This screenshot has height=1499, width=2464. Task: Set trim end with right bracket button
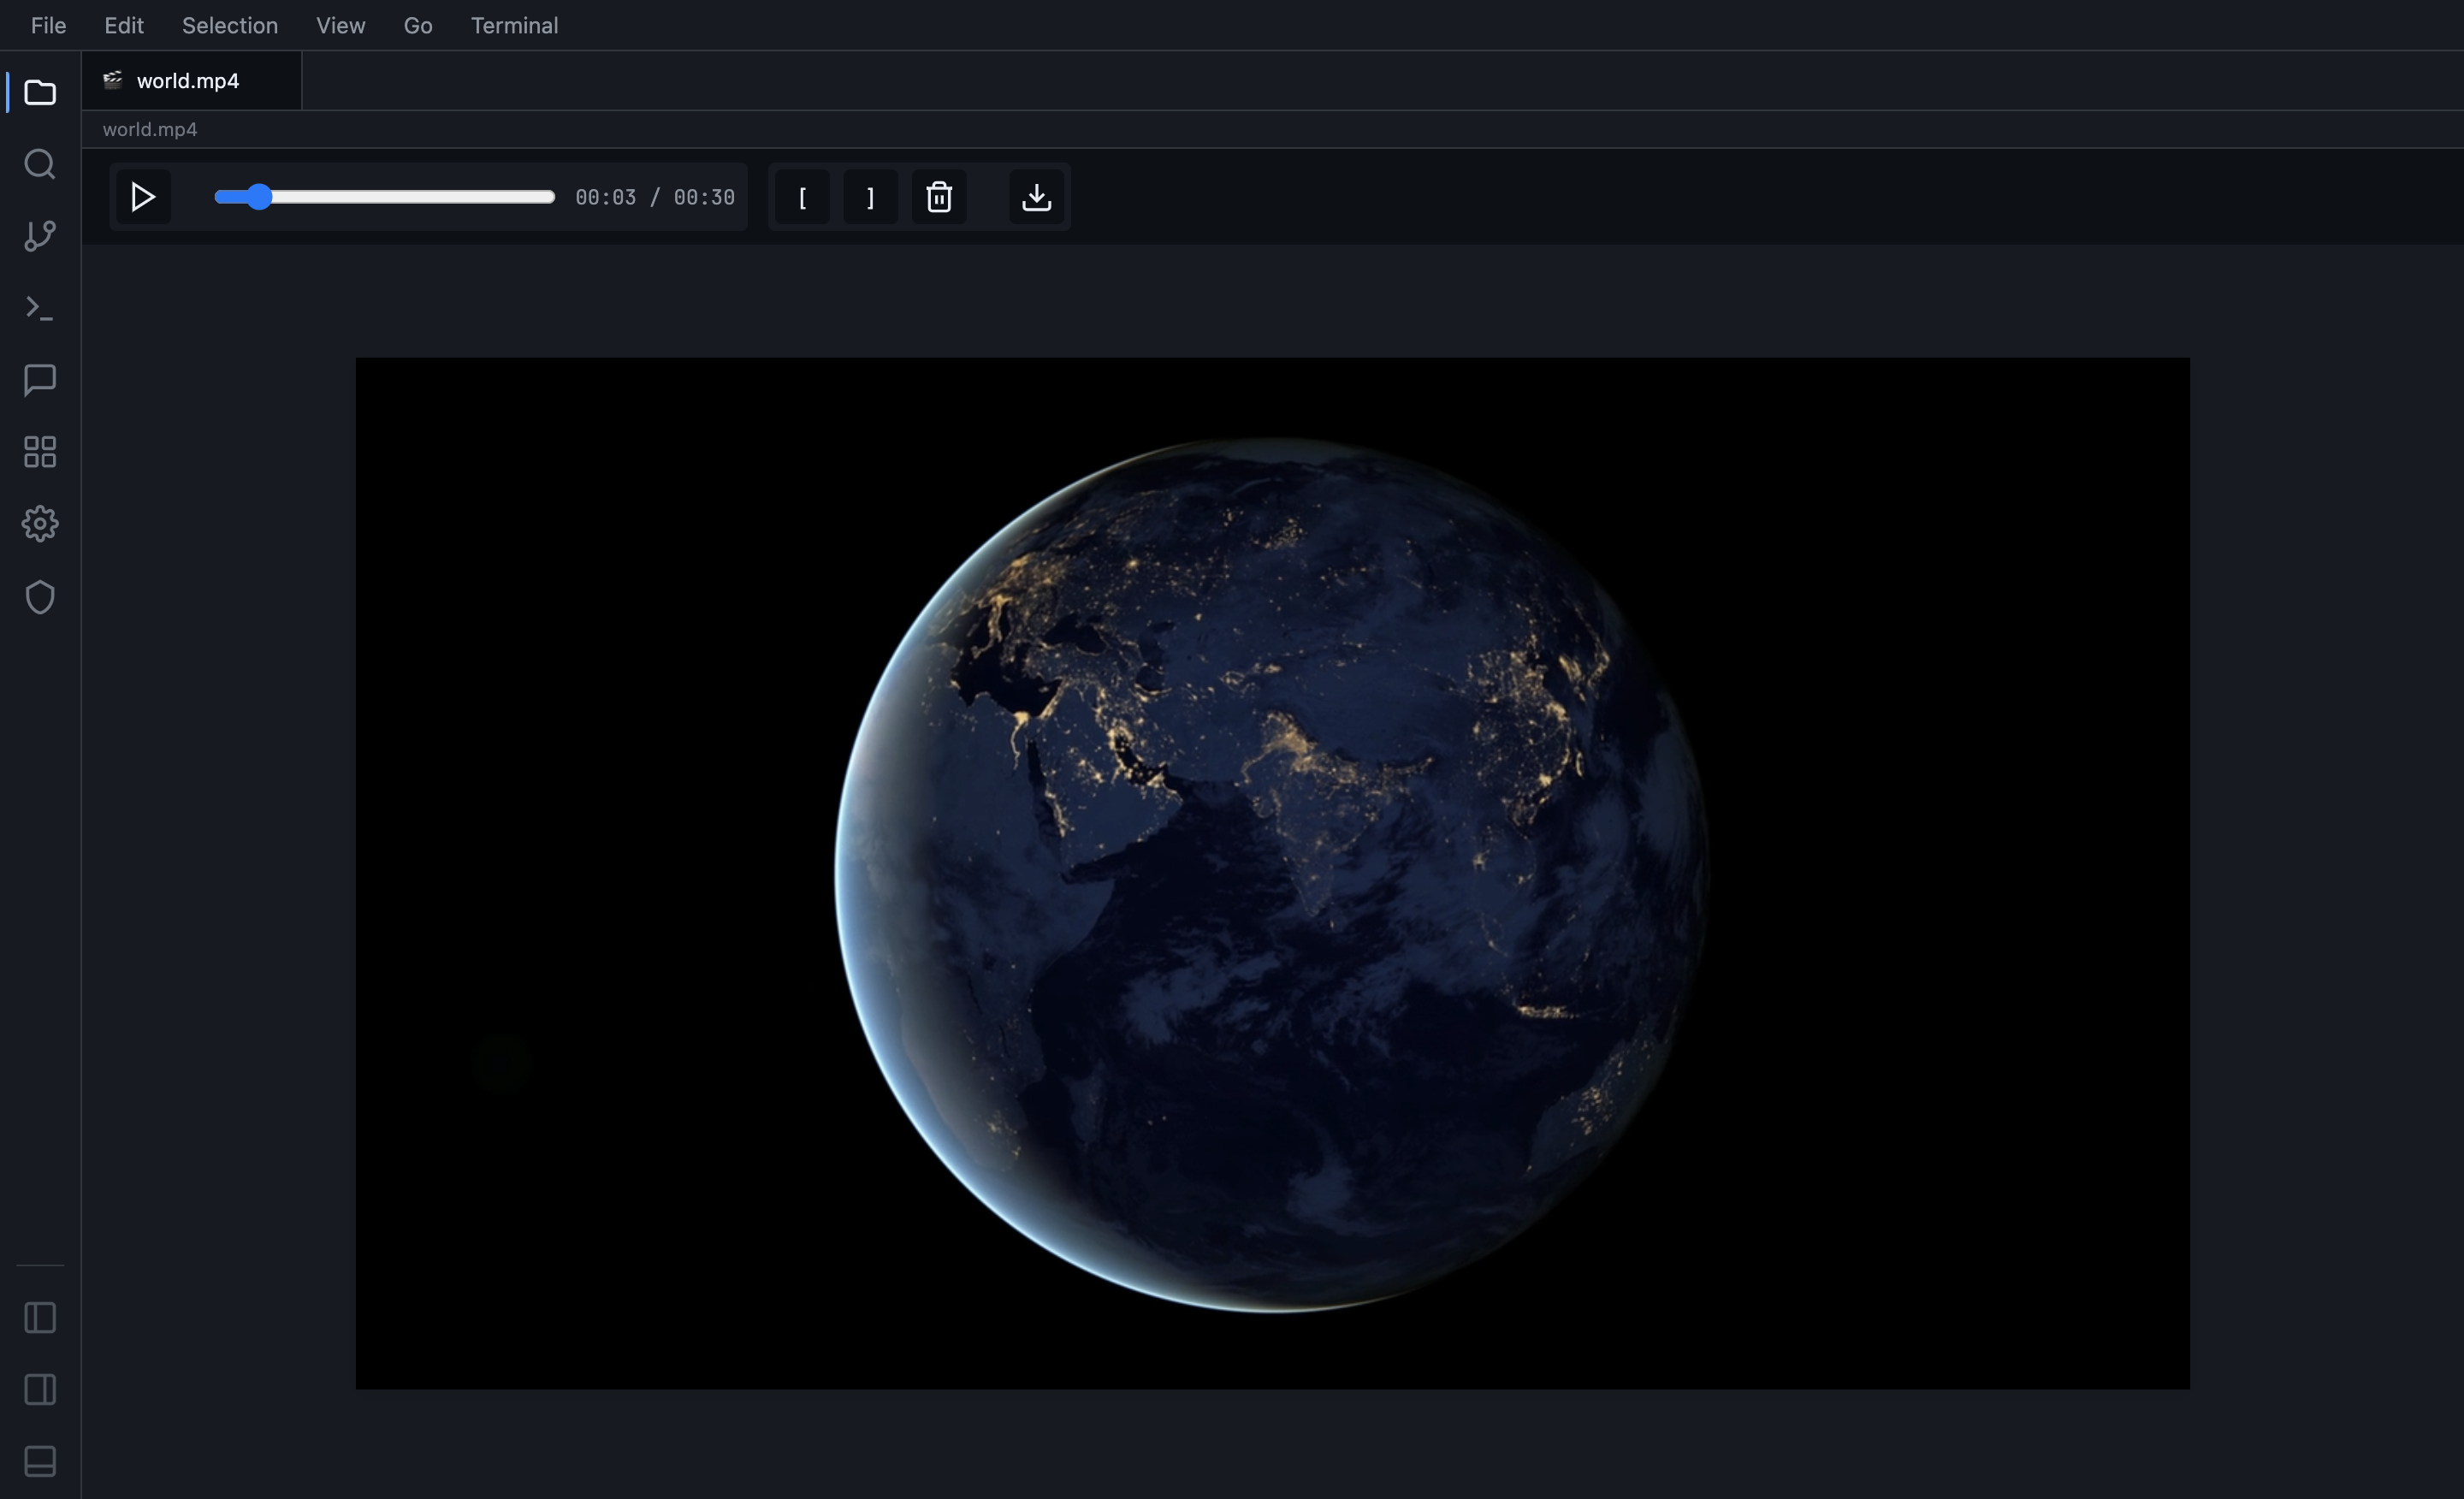870,197
